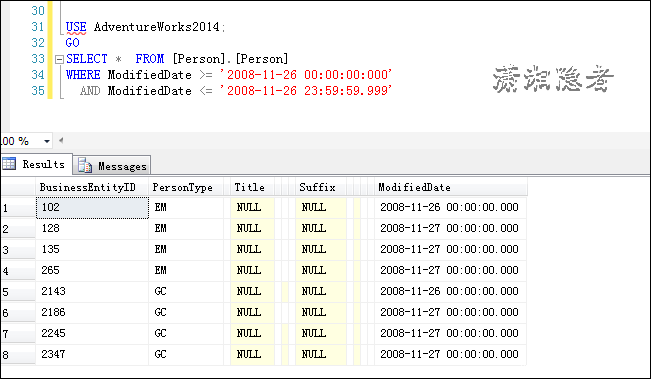
Task: Click the horizontal scroll left arrow
Action: tap(61, 140)
